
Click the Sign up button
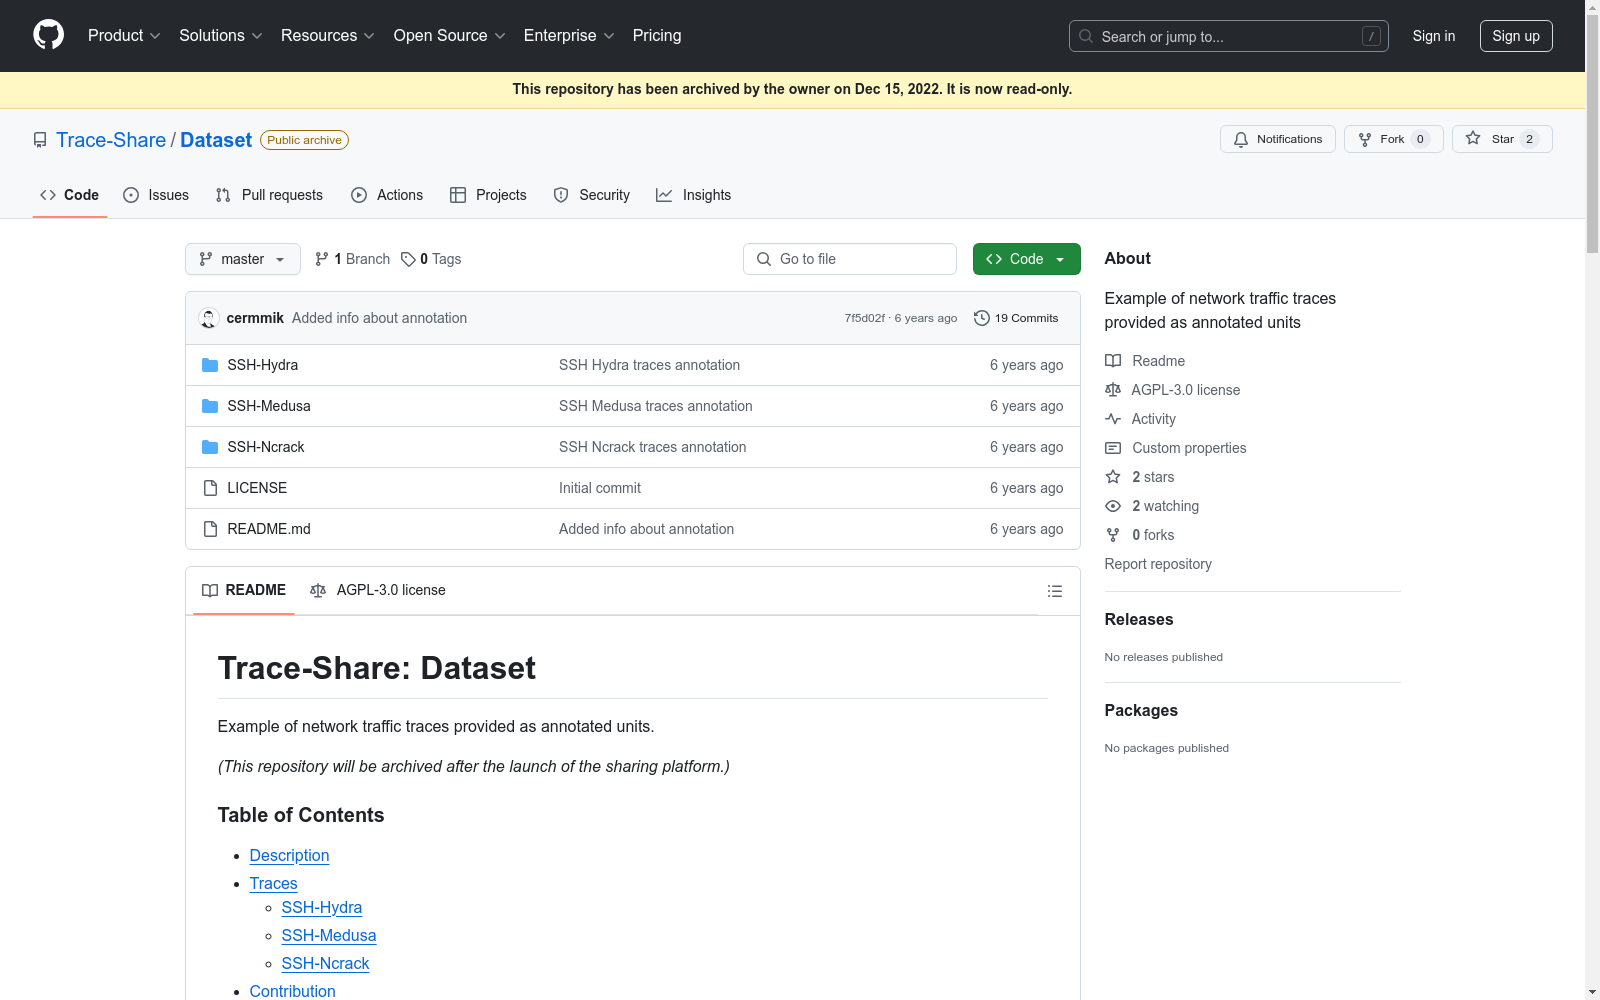(1516, 36)
